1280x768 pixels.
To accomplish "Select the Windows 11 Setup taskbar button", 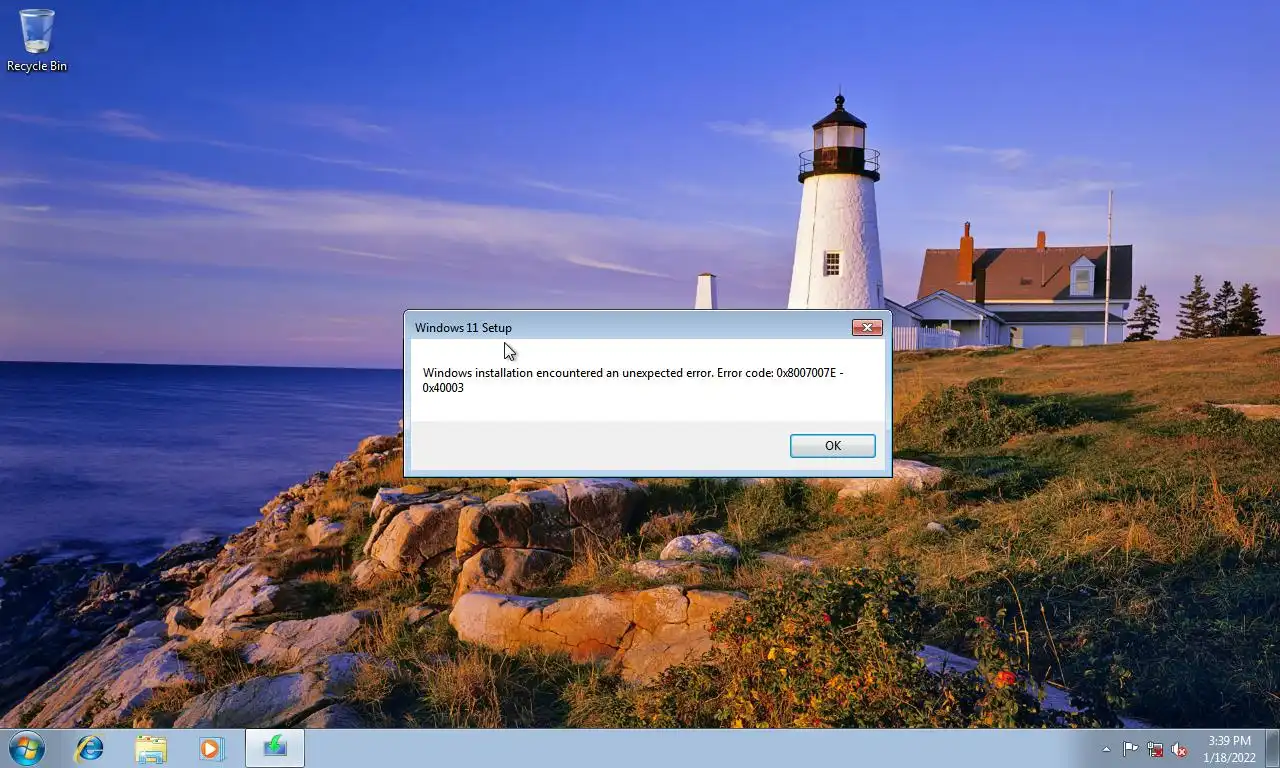I will (x=275, y=748).
